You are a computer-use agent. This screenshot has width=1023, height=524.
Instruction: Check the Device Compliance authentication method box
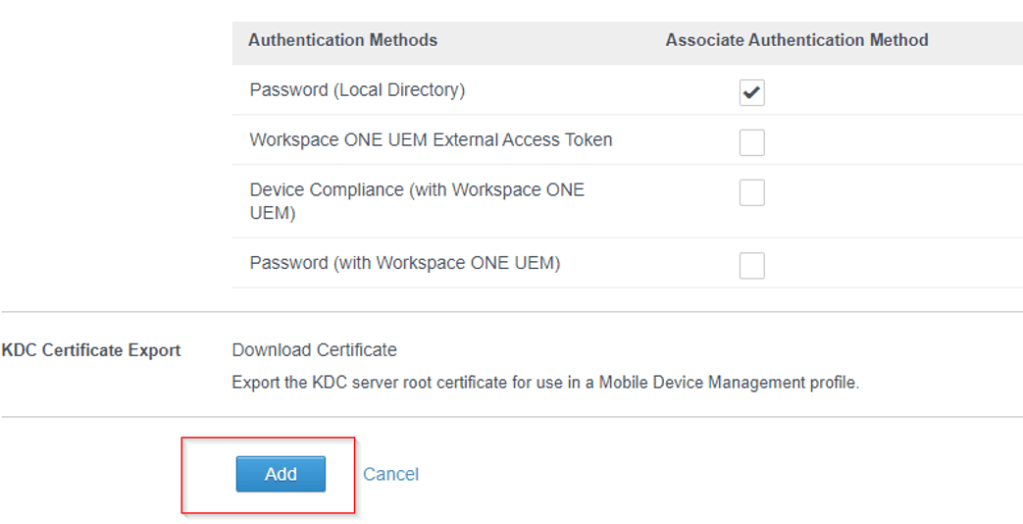(752, 193)
